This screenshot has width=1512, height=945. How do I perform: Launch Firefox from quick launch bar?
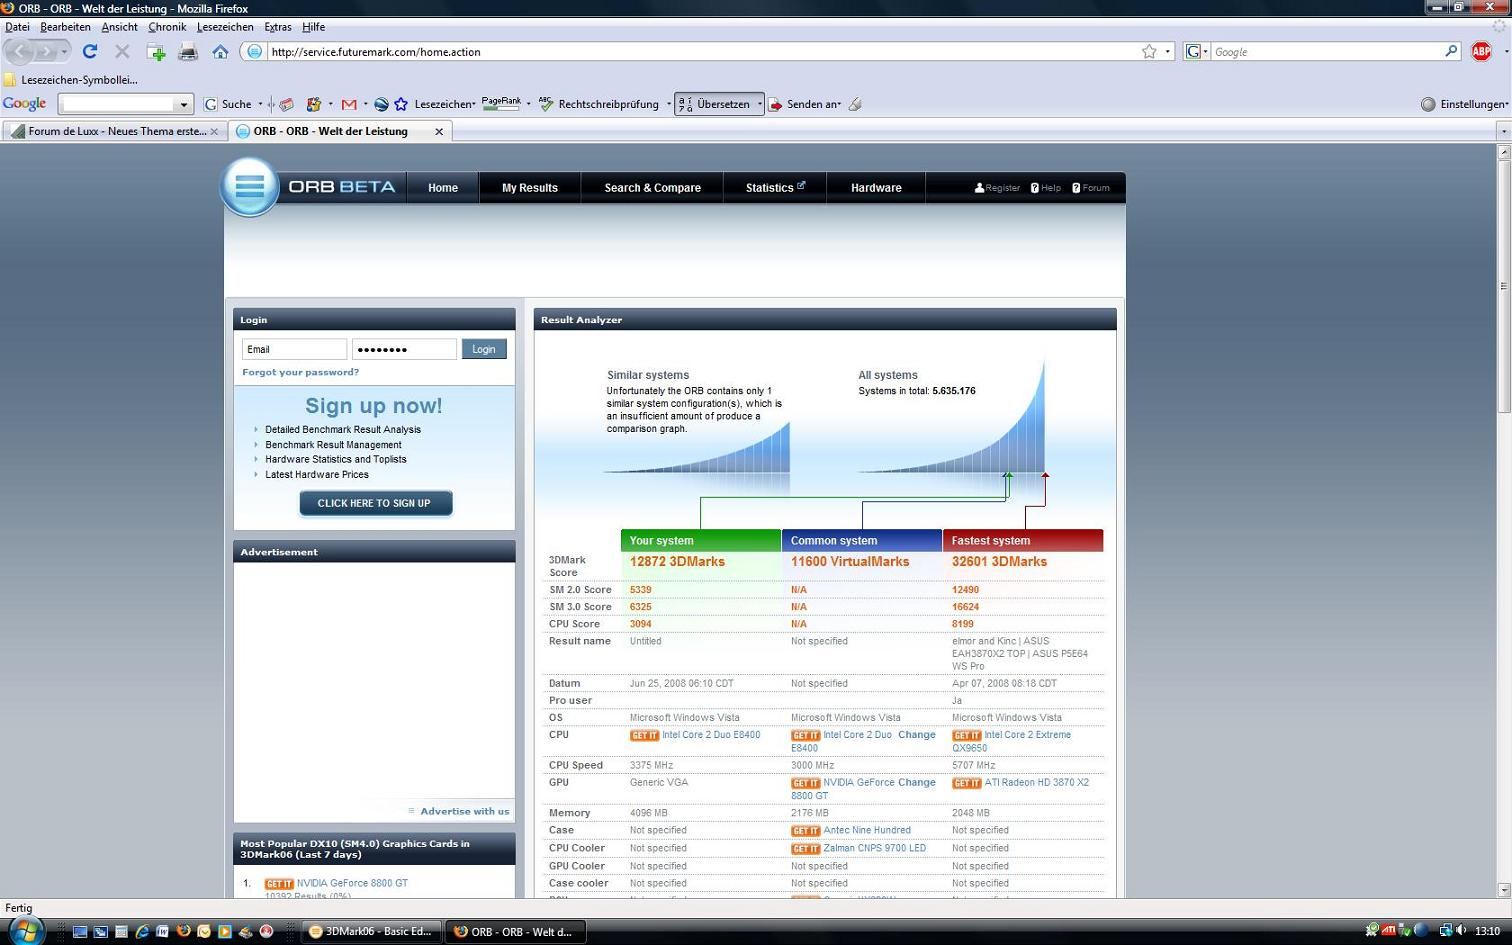[183, 931]
